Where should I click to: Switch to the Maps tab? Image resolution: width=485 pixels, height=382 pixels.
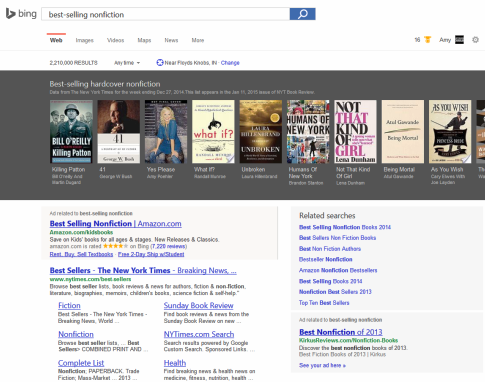click(144, 40)
